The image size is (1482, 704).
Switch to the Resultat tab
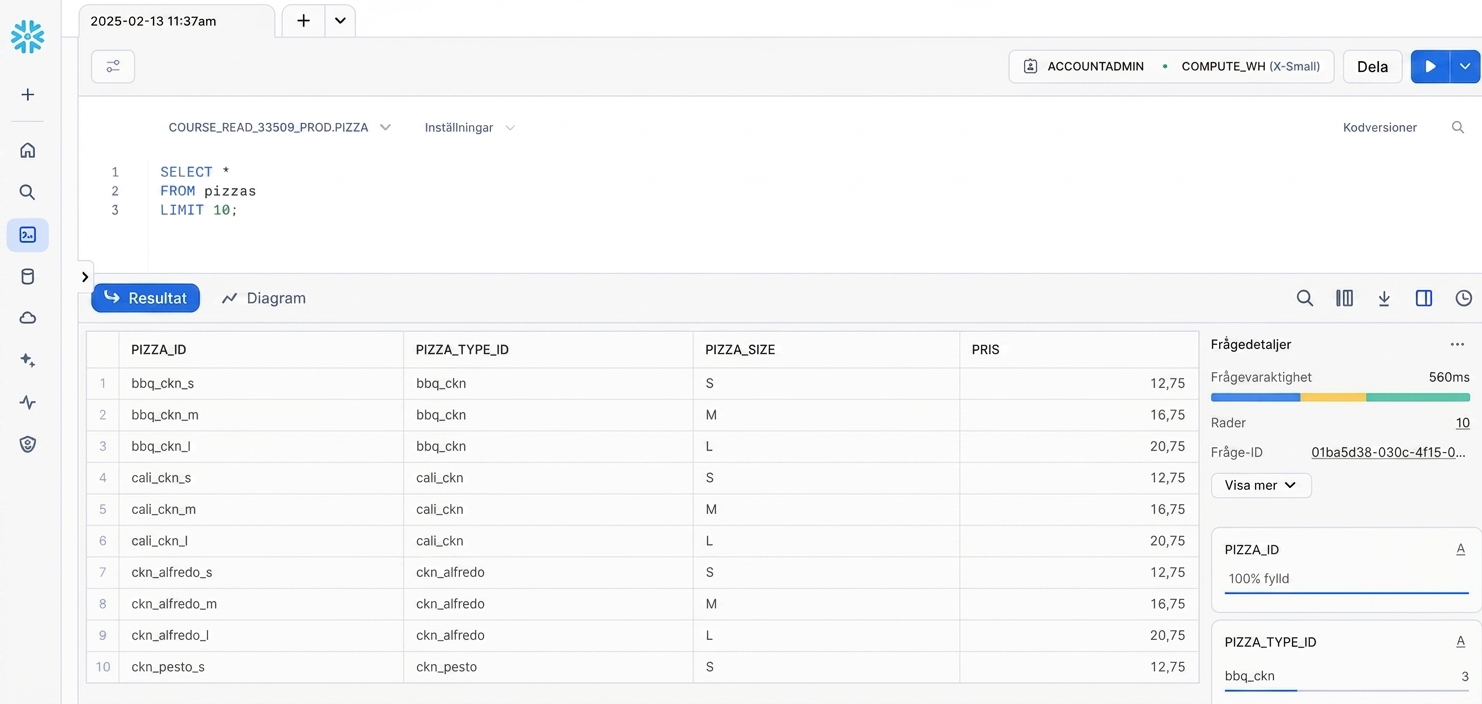pos(146,298)
